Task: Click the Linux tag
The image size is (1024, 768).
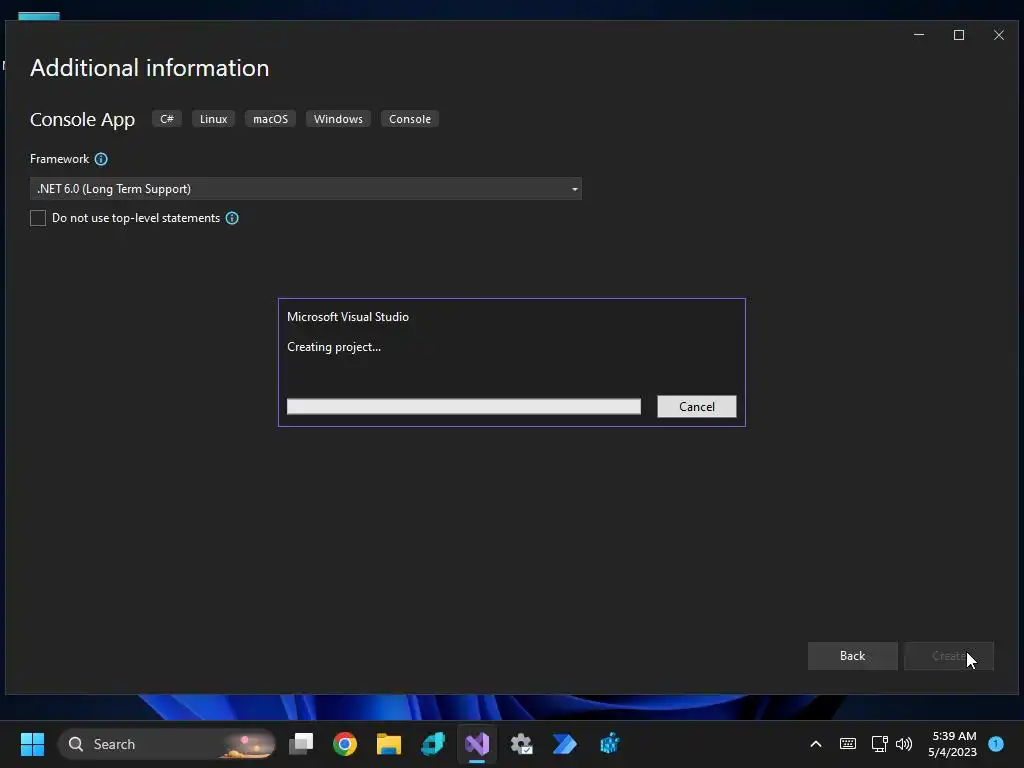Action: (213, 119)
